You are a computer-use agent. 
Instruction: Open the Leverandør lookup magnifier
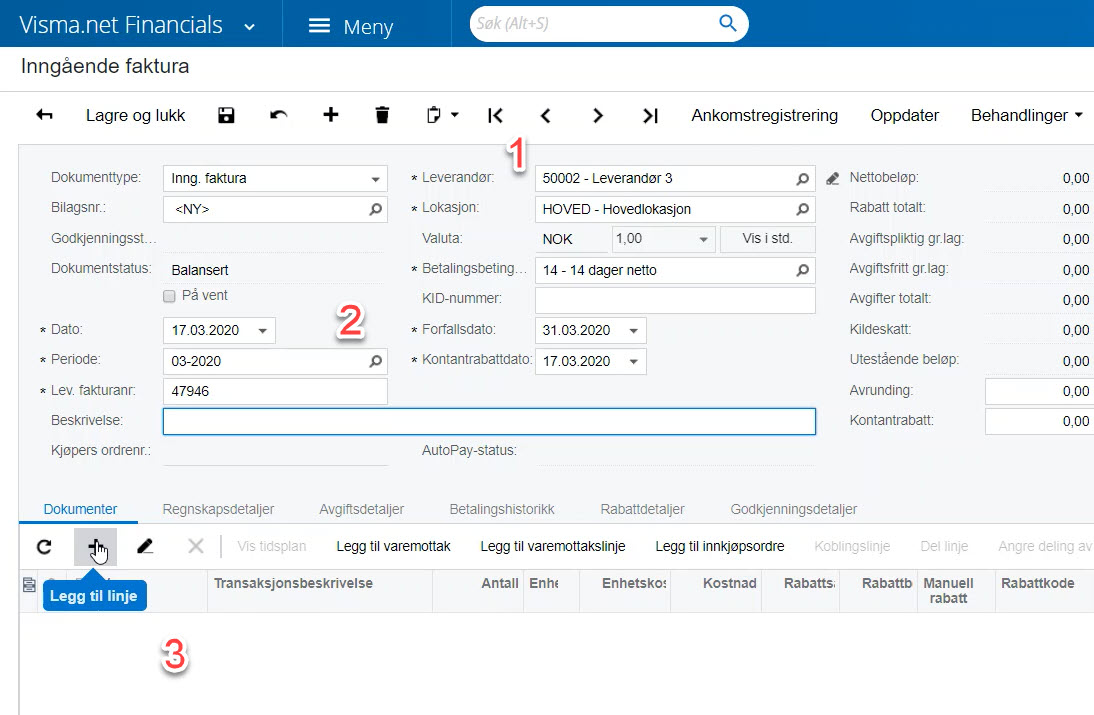pyautogui.click(x=802, y=179)
